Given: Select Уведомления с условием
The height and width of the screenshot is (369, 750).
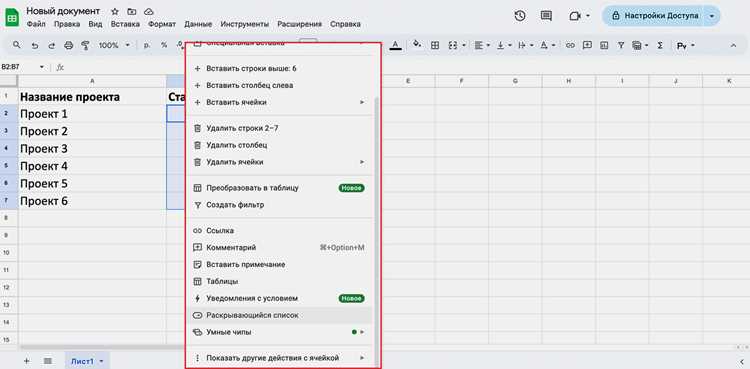Looking at the screenshot, I should click(x=279, y=298).
